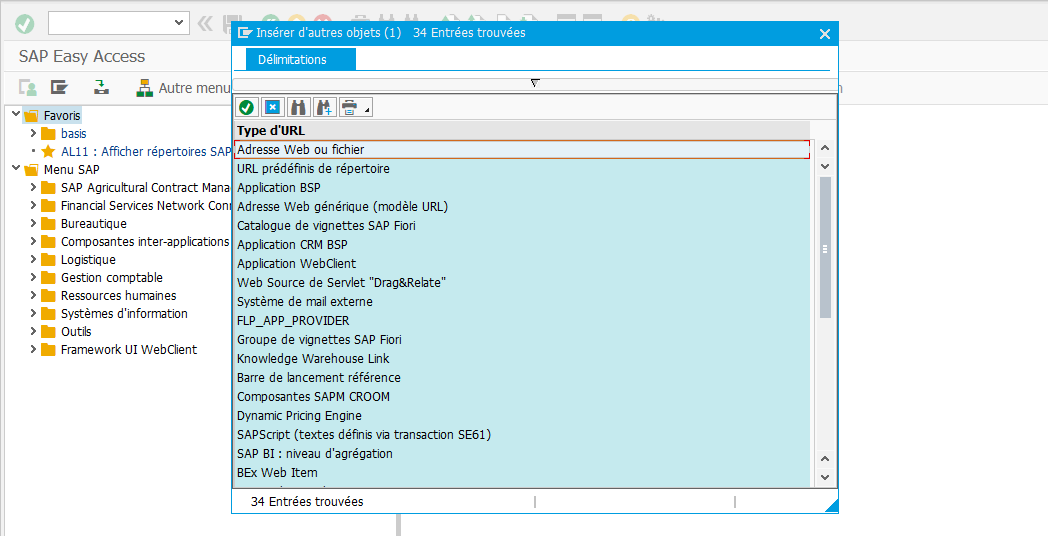Open the transaction command field dropdown

(180, 22)
